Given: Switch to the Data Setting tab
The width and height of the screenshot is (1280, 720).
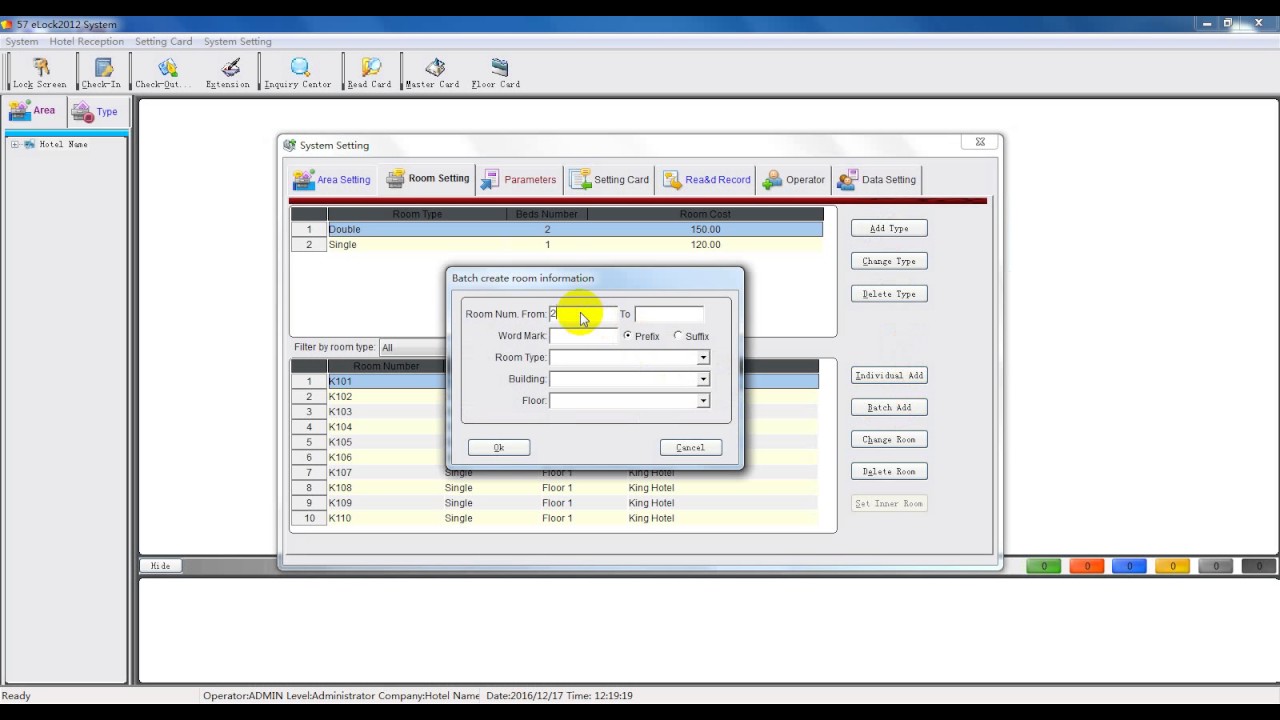Looking at the screenshot, I should (x=877, y=180).
